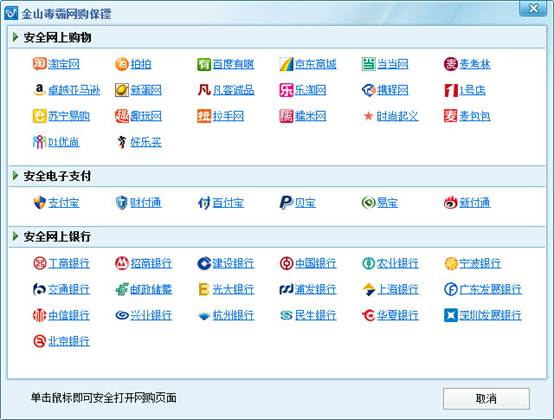
Task: Collapse the 安全电子支付 section arrow
Action: pos(15,176)
